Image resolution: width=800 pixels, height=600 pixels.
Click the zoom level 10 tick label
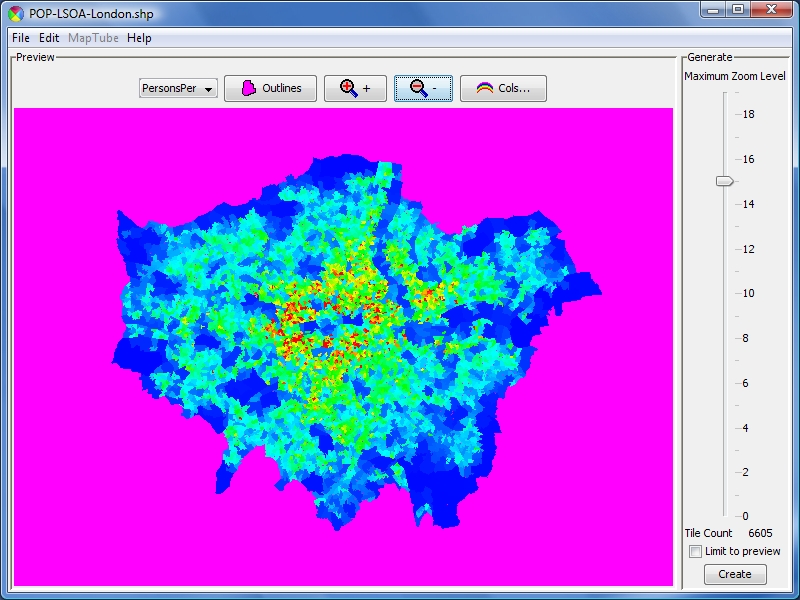click(x=748, y=293)
